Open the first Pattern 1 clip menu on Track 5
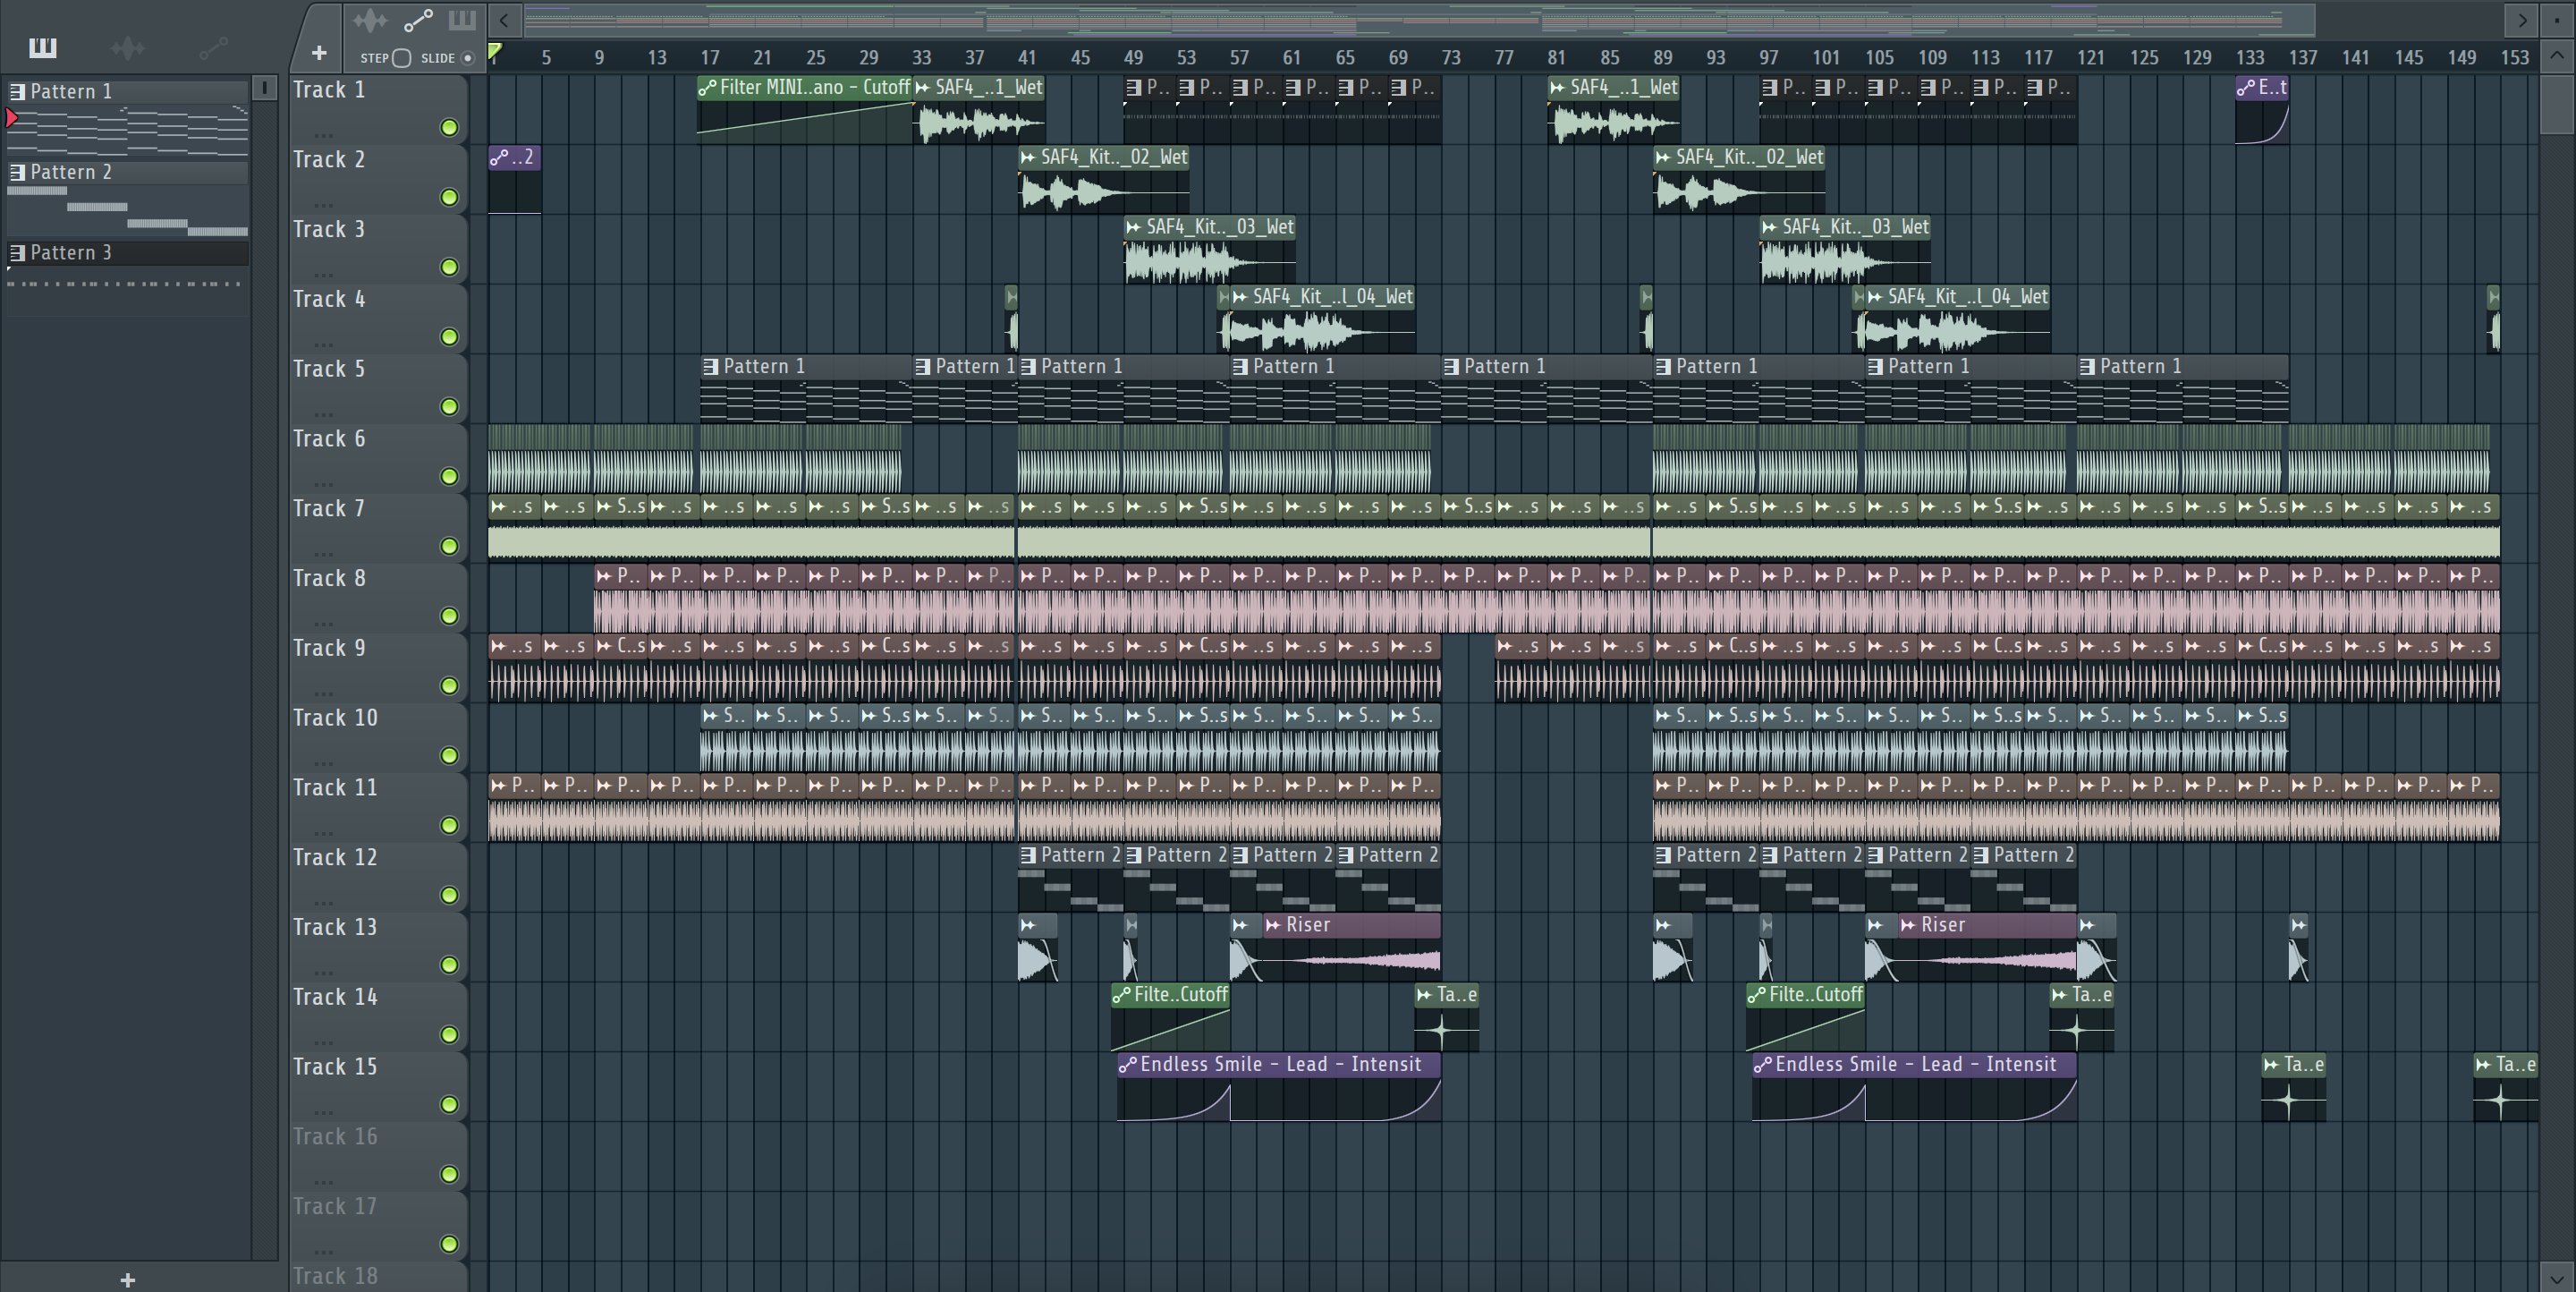Screen dimensions: 2576x1292 (x=711, y=367)
